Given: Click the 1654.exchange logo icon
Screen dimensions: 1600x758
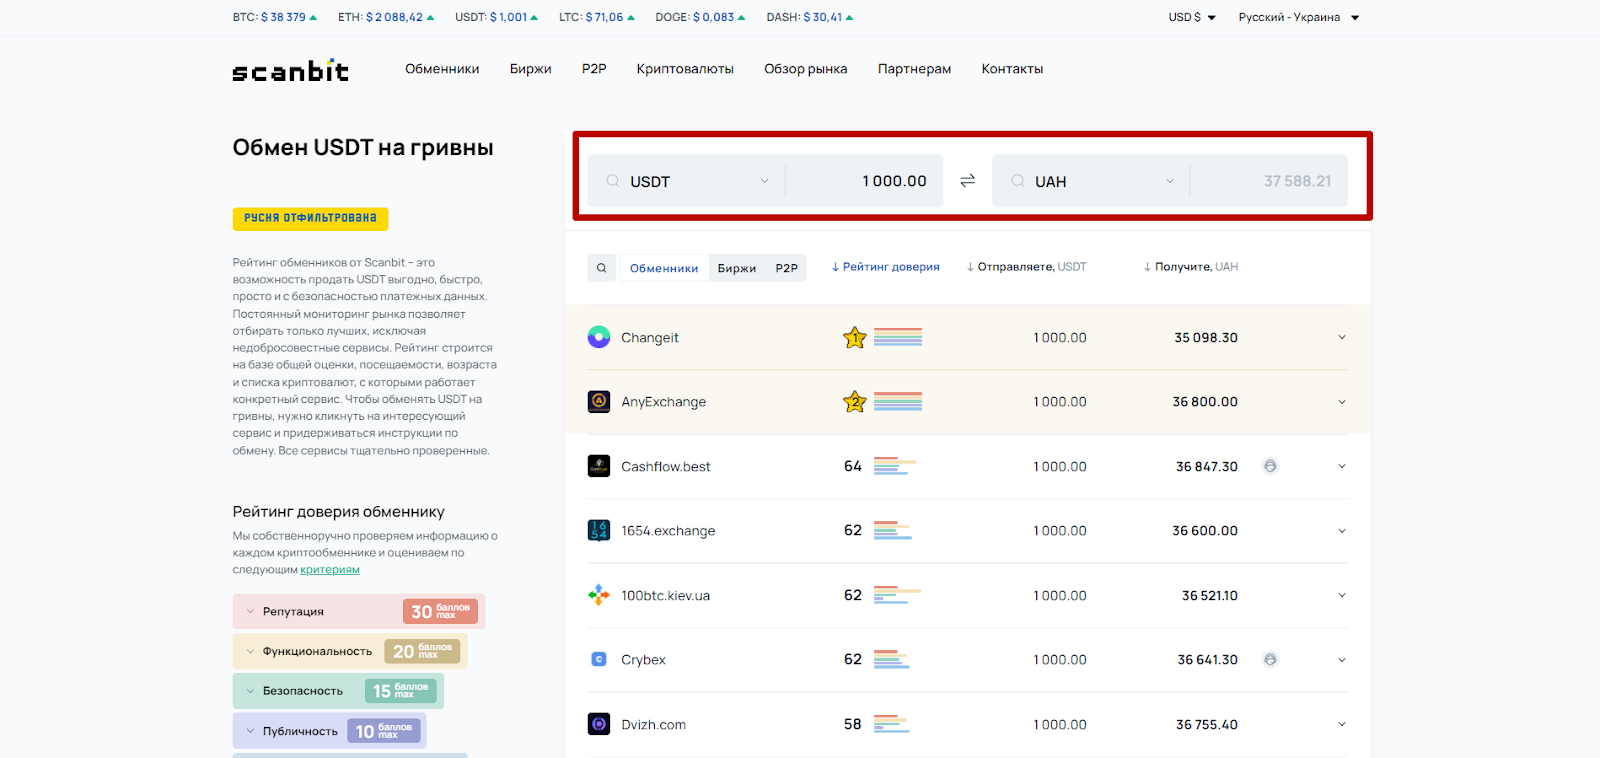Looking at the screenshot, I should click(599, 530).
